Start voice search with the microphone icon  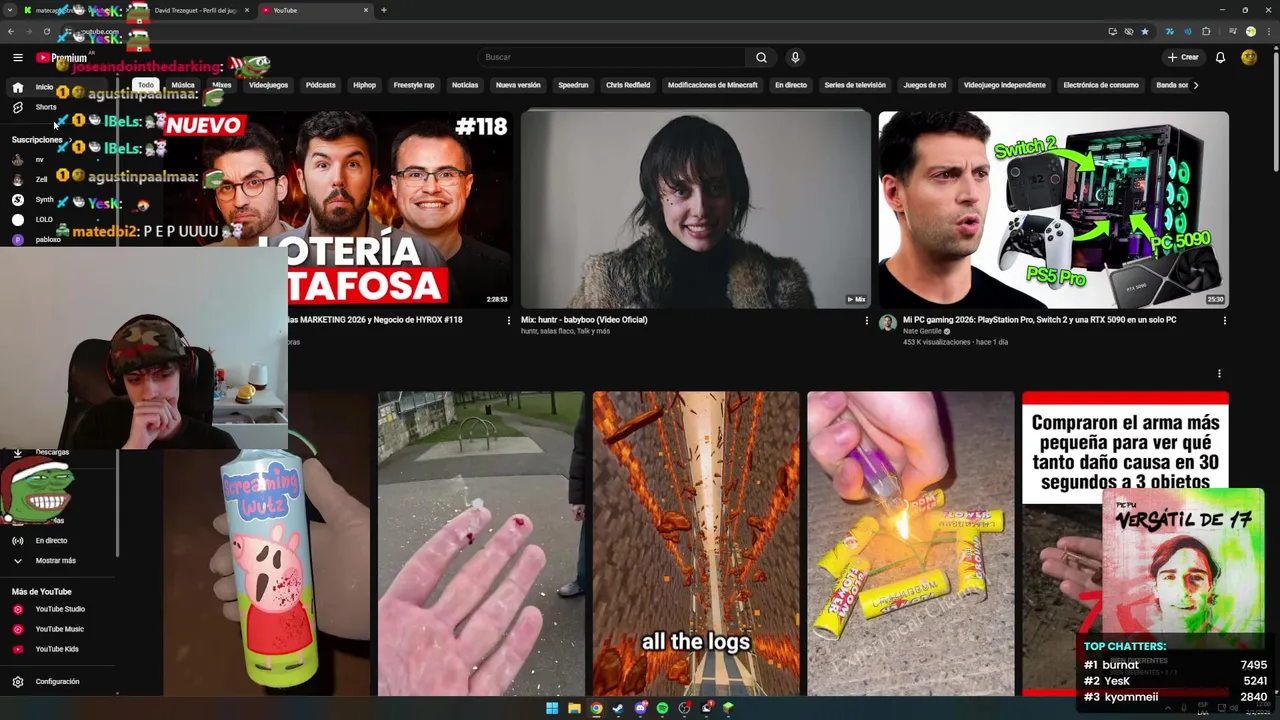795,57
